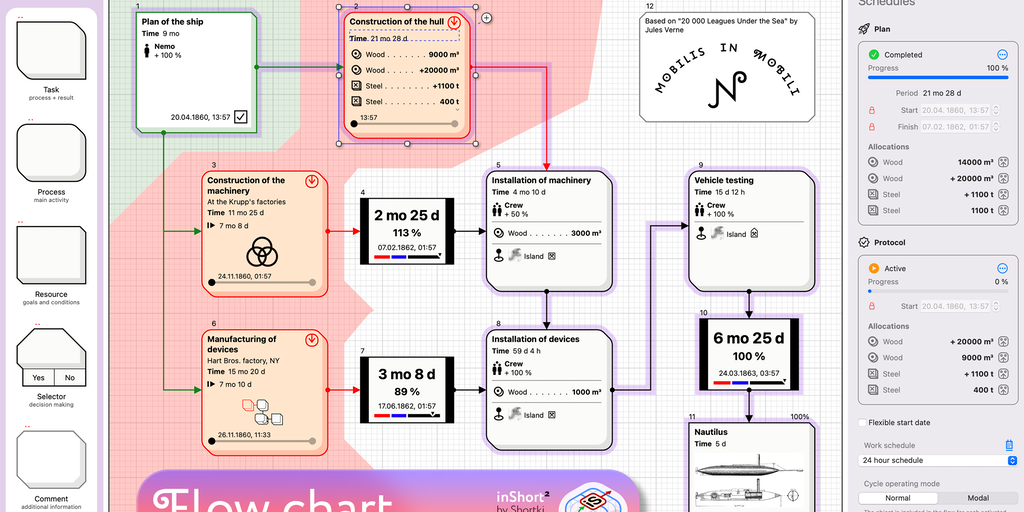Click the Protocol Start date field
This screenshot has height=512, width=1024.
click(954, 306)
